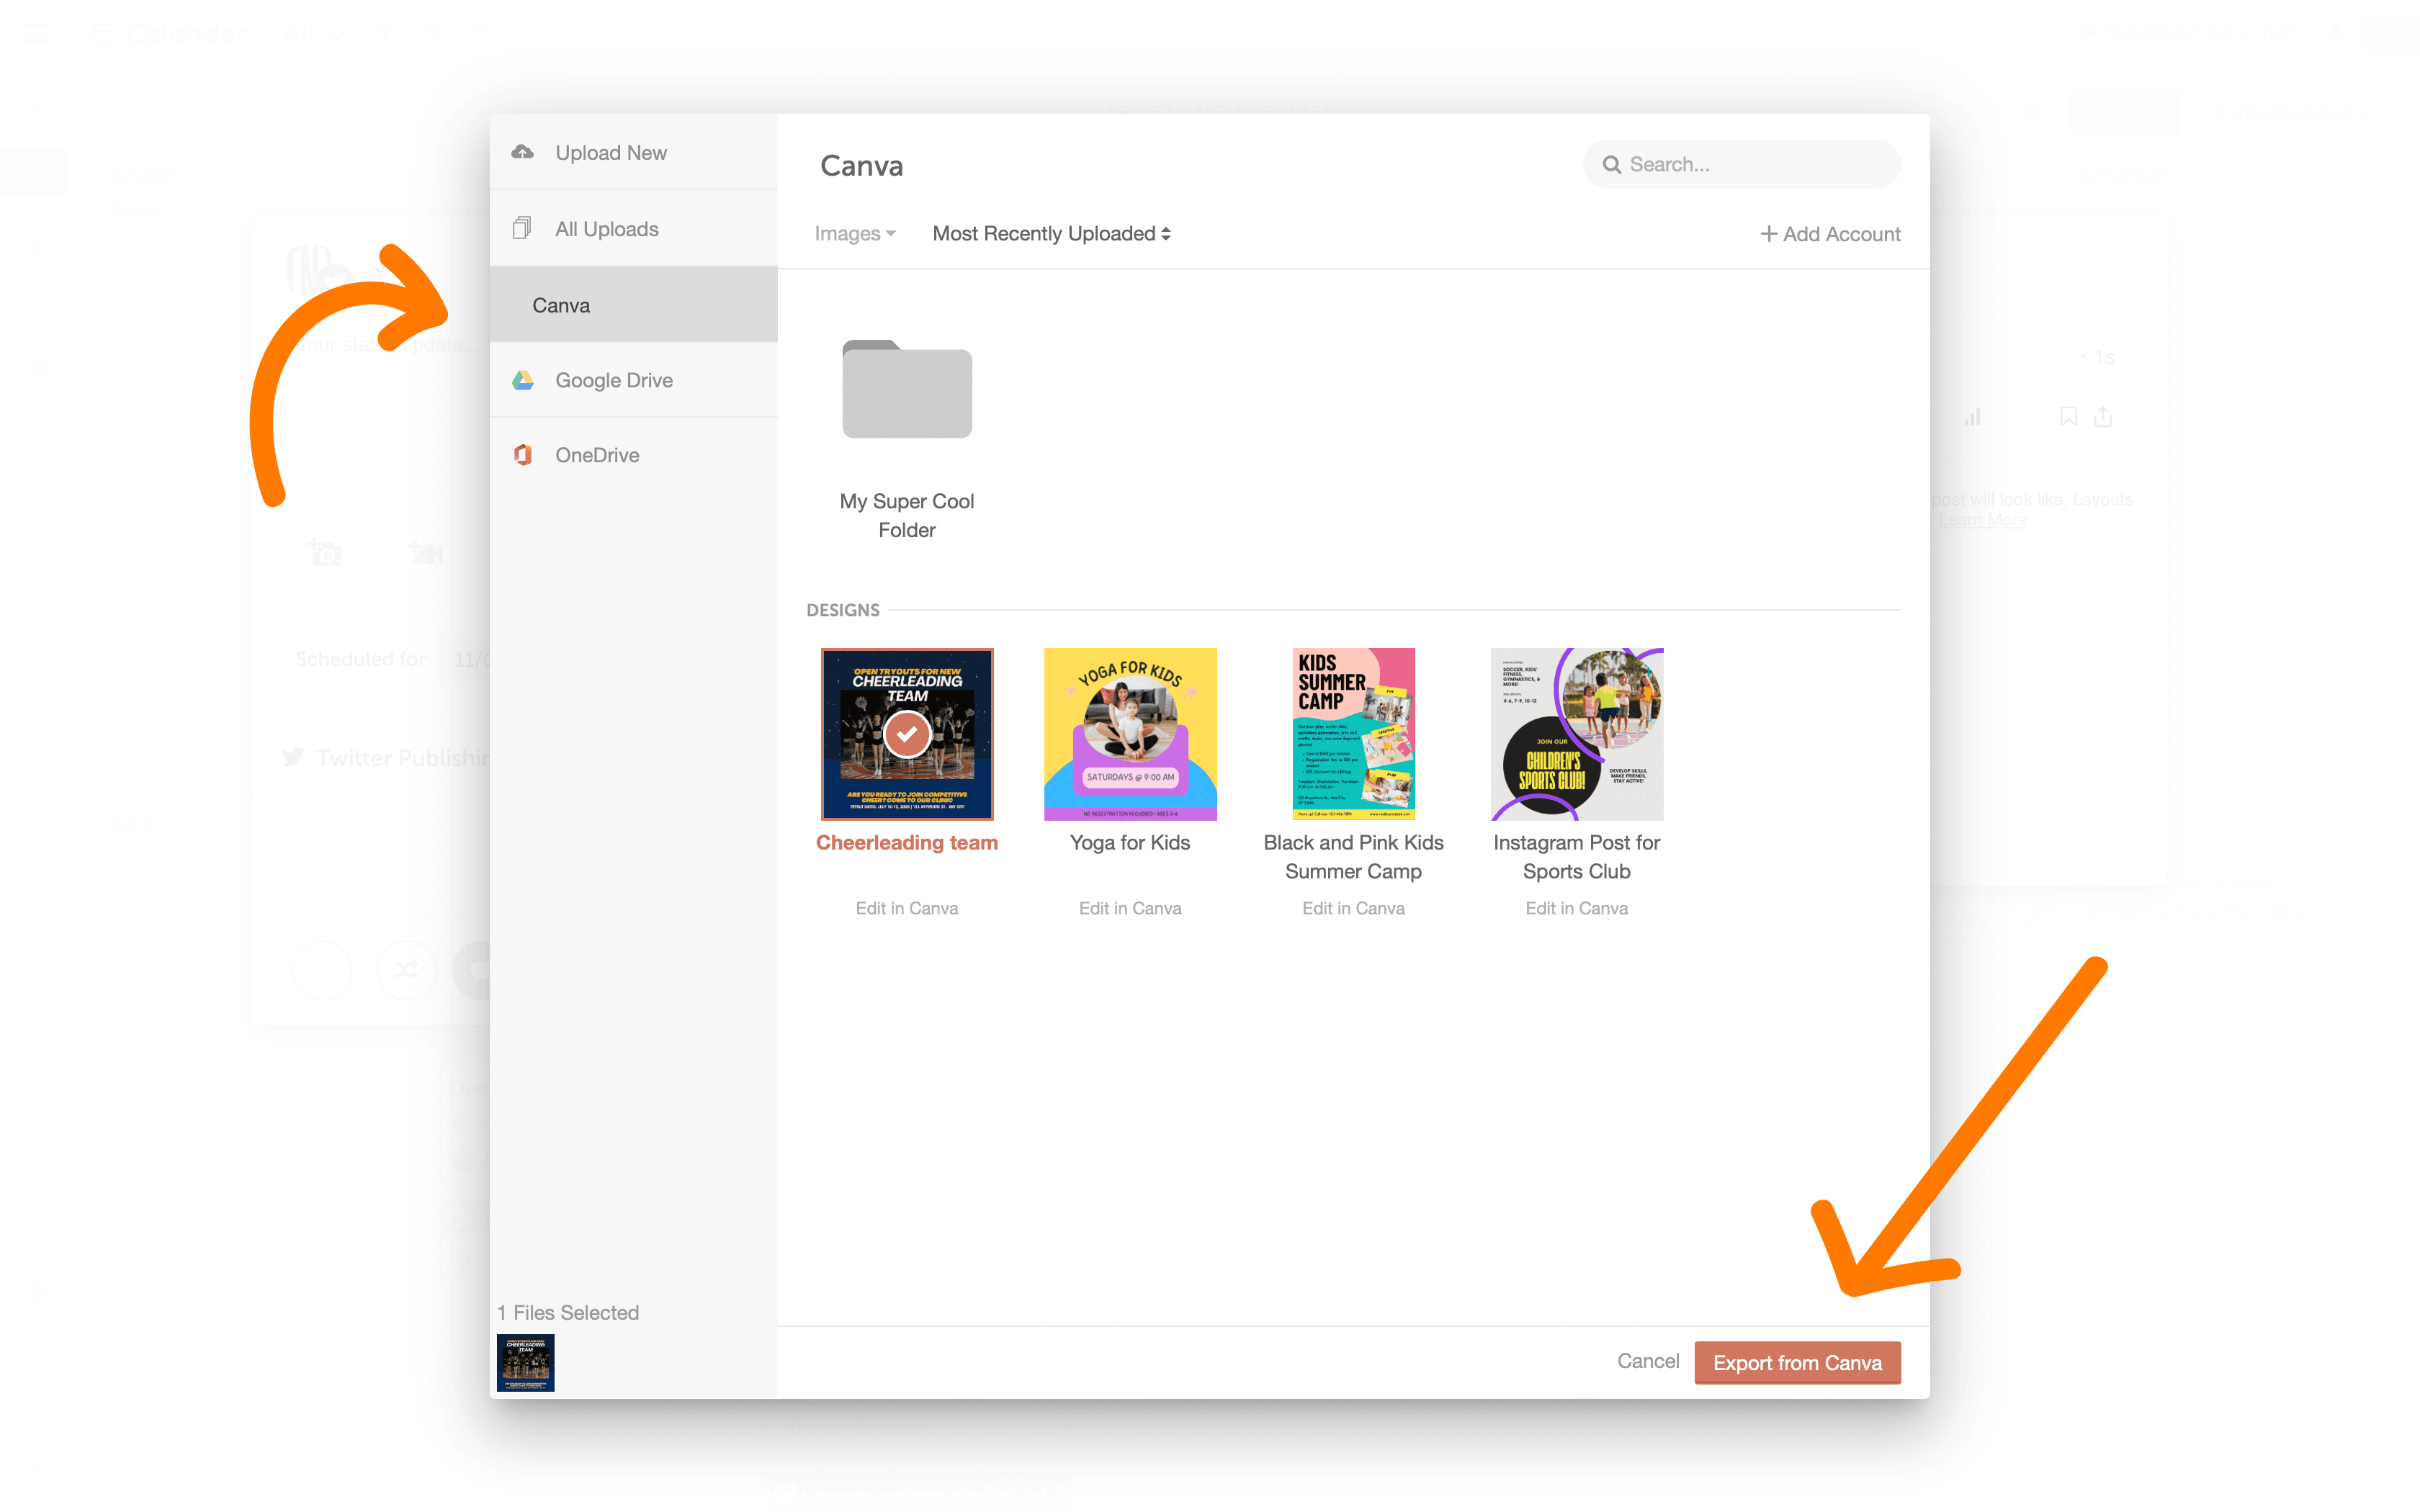2420x1512 pixels.
Task: Click the selected file thumbnail at bottom
Action: point(526,1362)
